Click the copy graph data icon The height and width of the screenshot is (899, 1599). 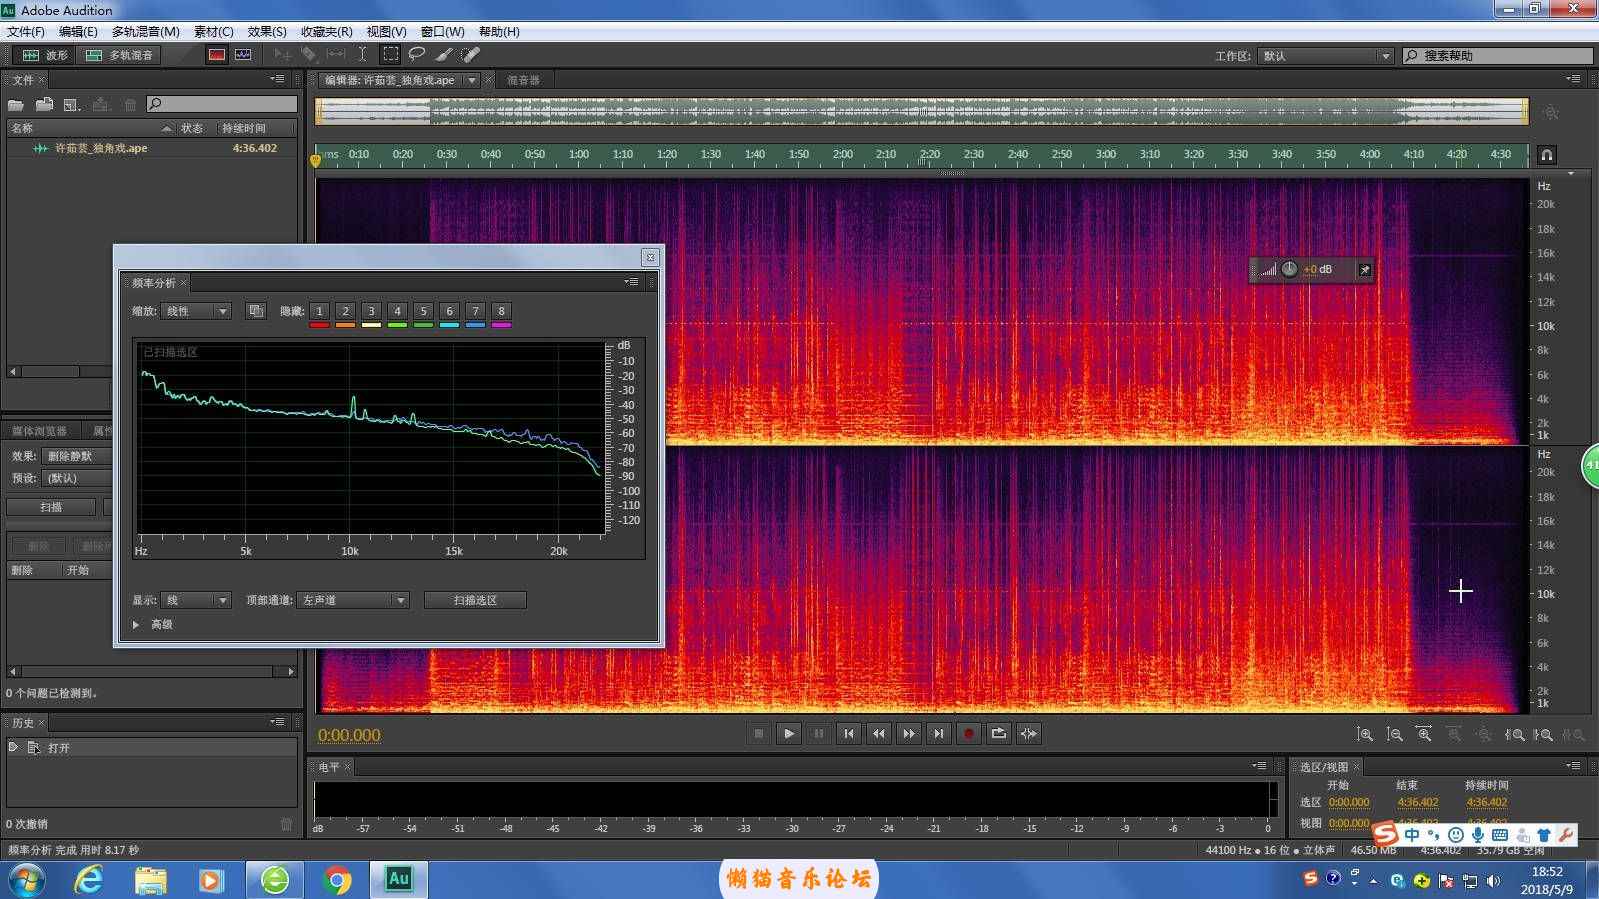tap(256, 311)
